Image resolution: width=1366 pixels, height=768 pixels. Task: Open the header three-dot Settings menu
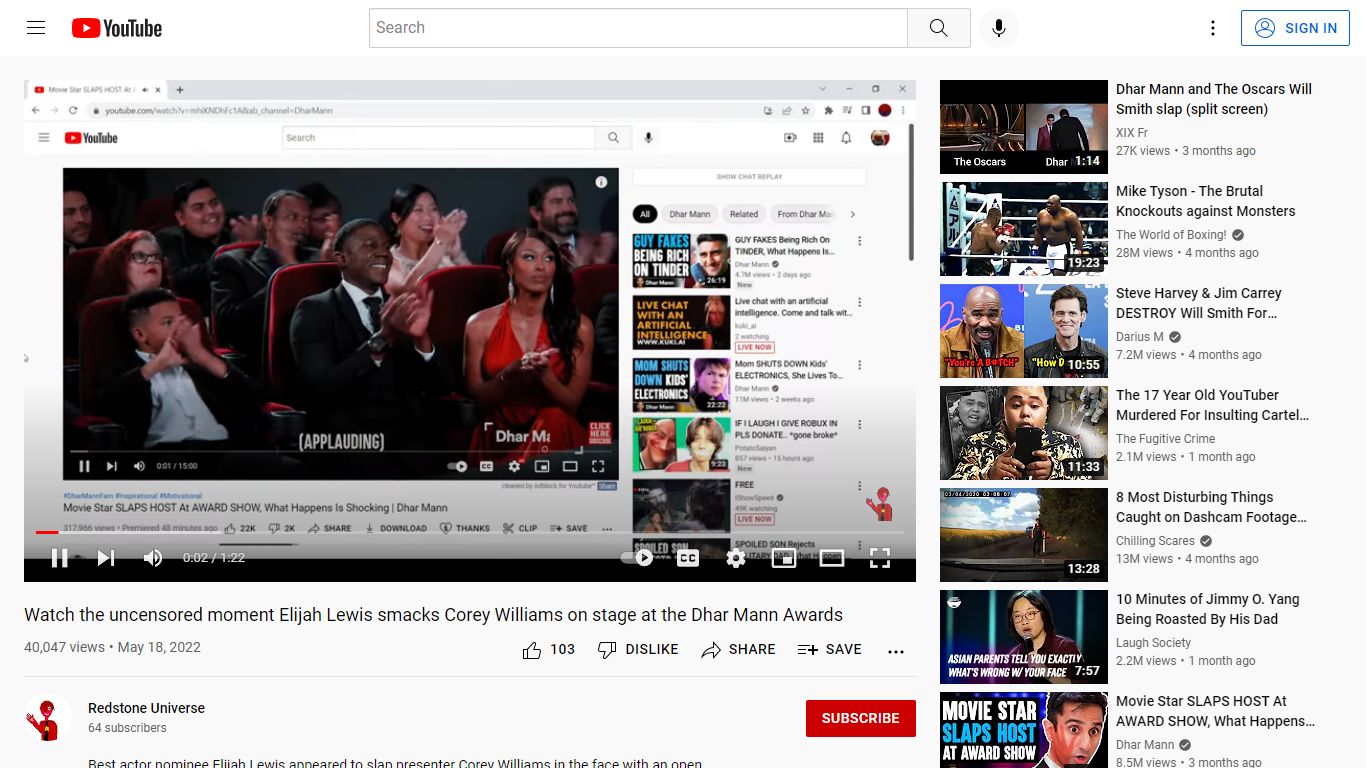pyautogui.click(x=1213, y=28)
